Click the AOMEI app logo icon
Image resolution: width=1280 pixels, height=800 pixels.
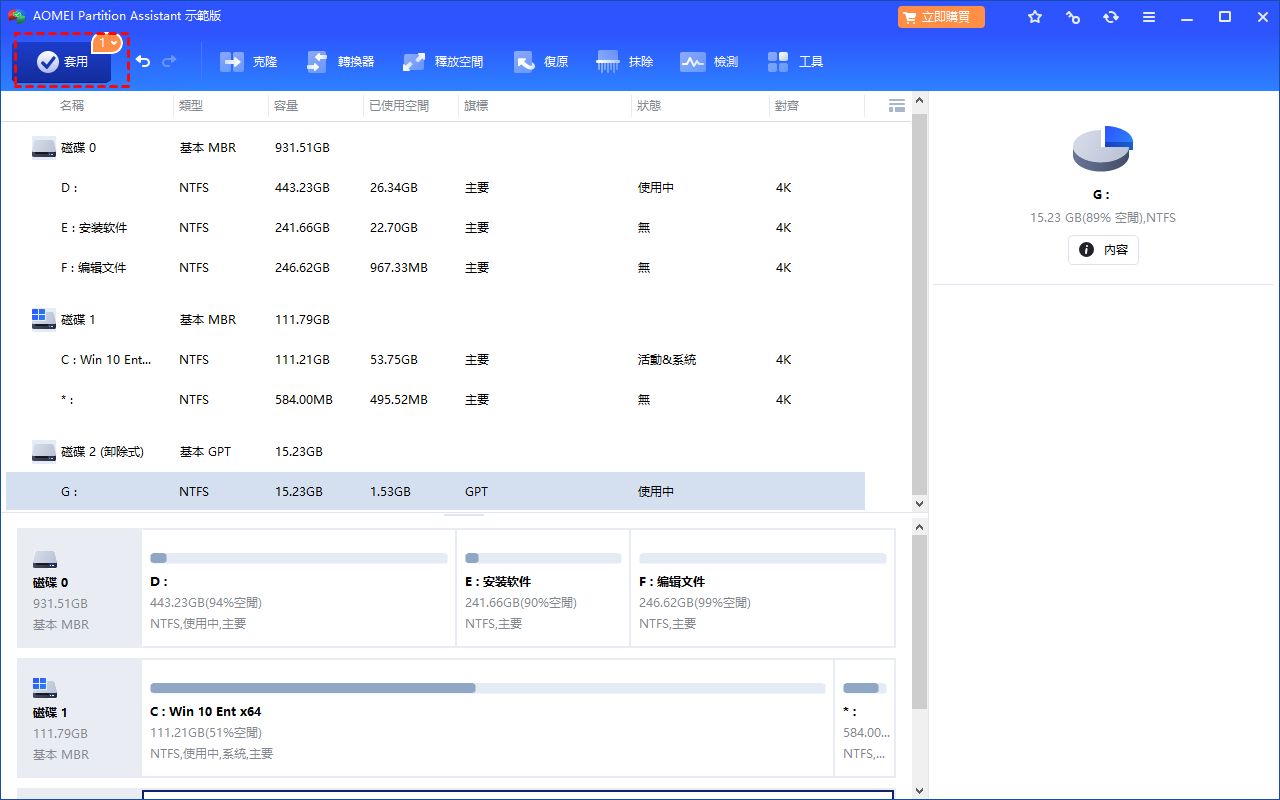(16, 16)
